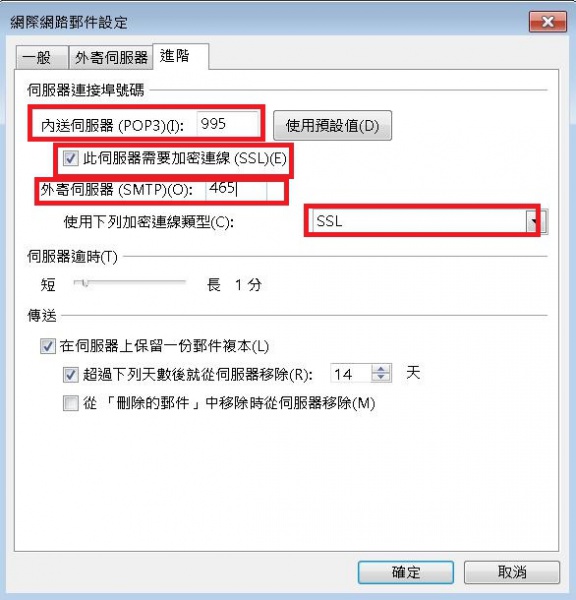Click 使用預設值(D) button

tap(332, 126)
